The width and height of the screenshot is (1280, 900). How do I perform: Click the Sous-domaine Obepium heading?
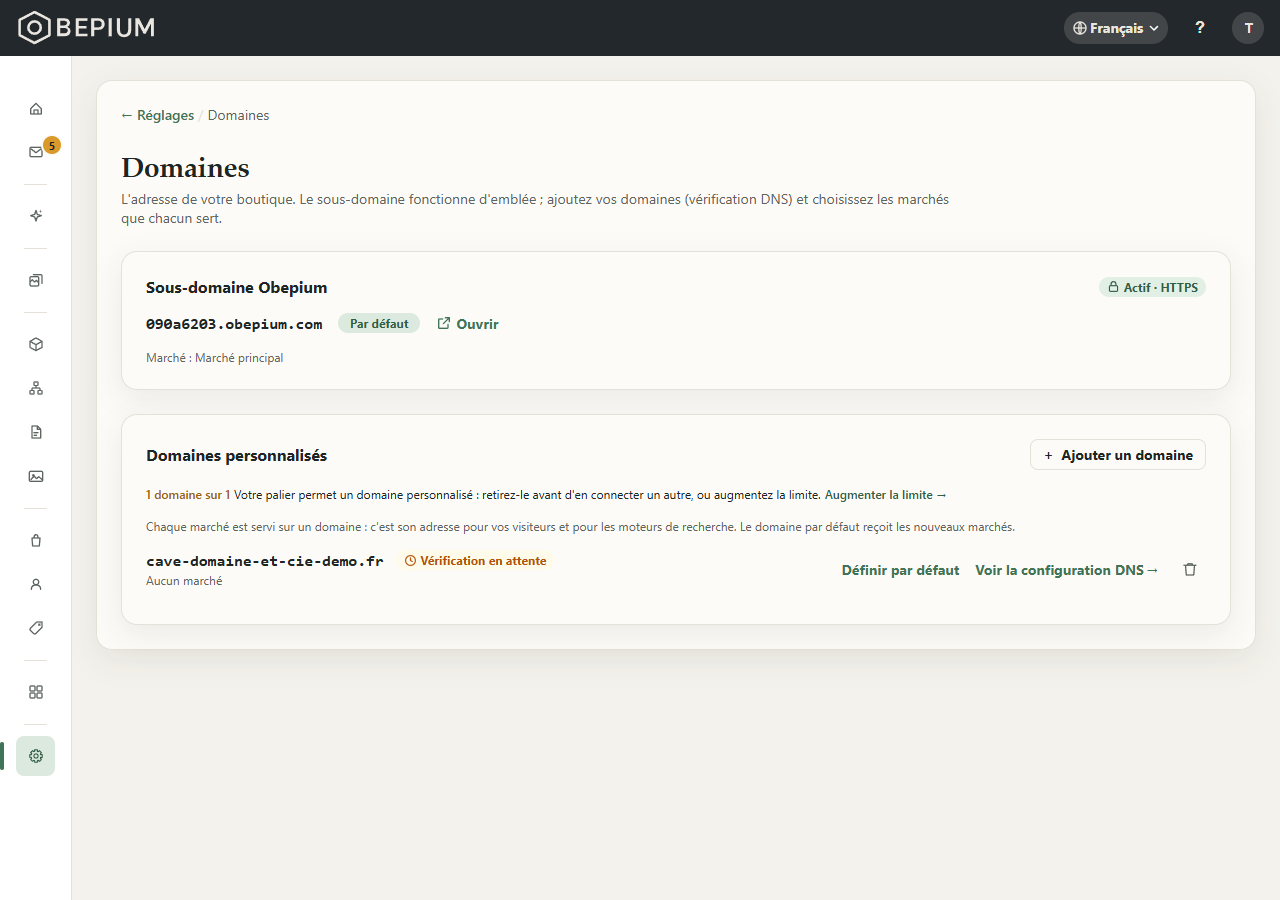tap(237, 287)
